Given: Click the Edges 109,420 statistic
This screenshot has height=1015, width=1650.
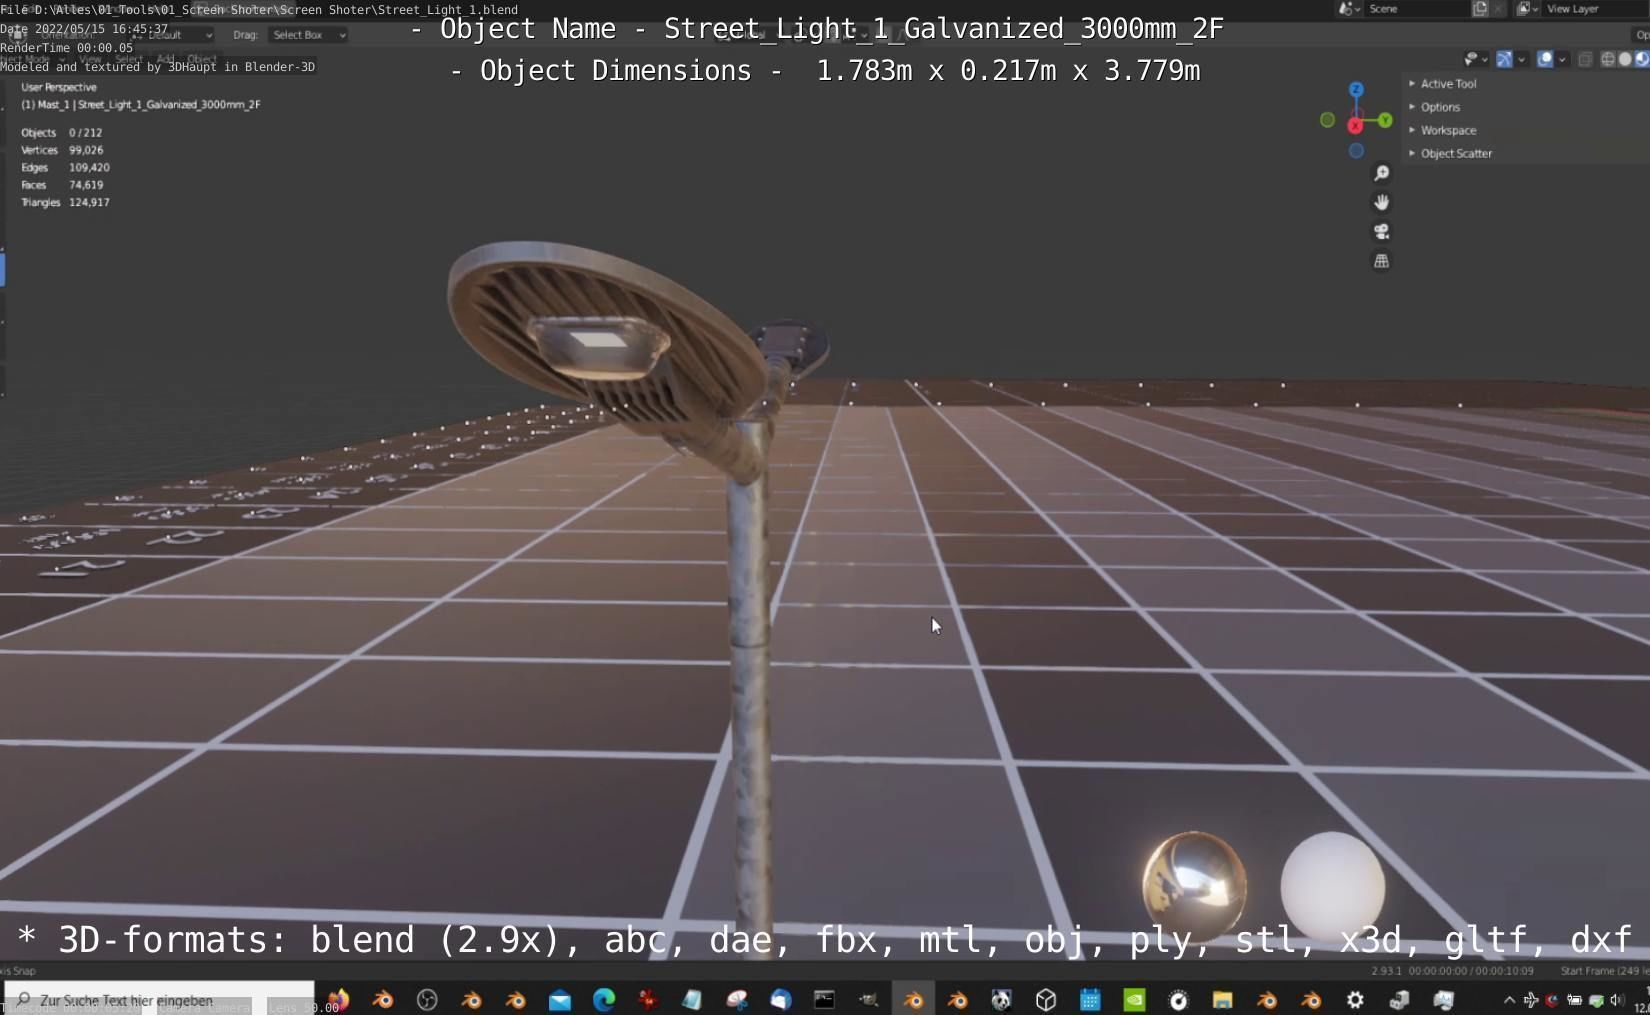Looking at the screenshot, I should [65, 167].
